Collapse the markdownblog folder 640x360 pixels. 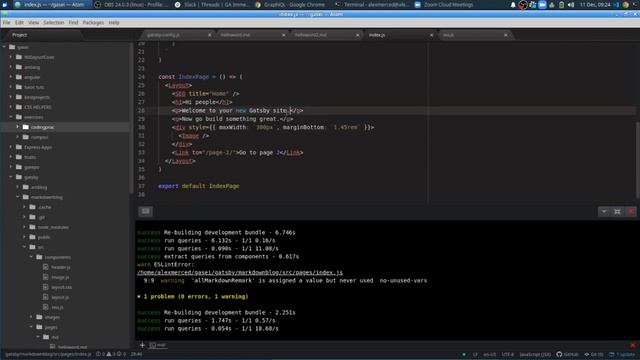(x=18, y=197)
